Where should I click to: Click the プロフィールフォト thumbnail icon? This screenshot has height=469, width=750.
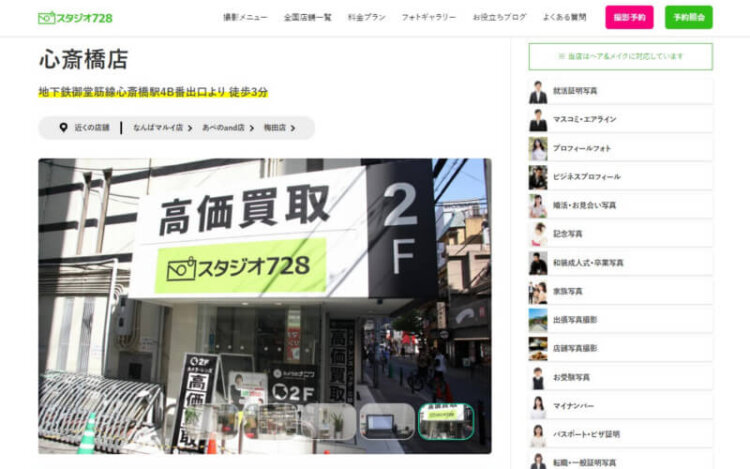(538, 149)
